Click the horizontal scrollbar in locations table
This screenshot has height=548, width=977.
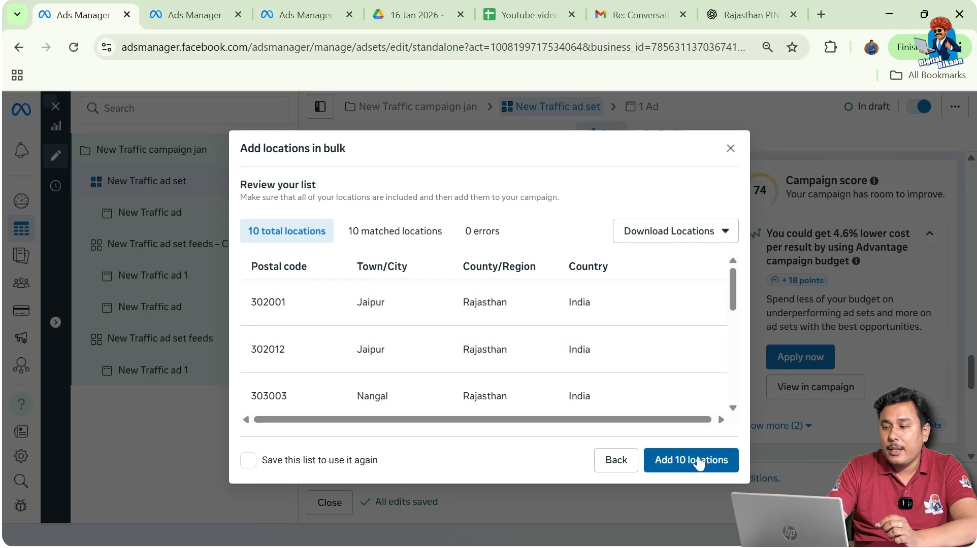(482, 420)
